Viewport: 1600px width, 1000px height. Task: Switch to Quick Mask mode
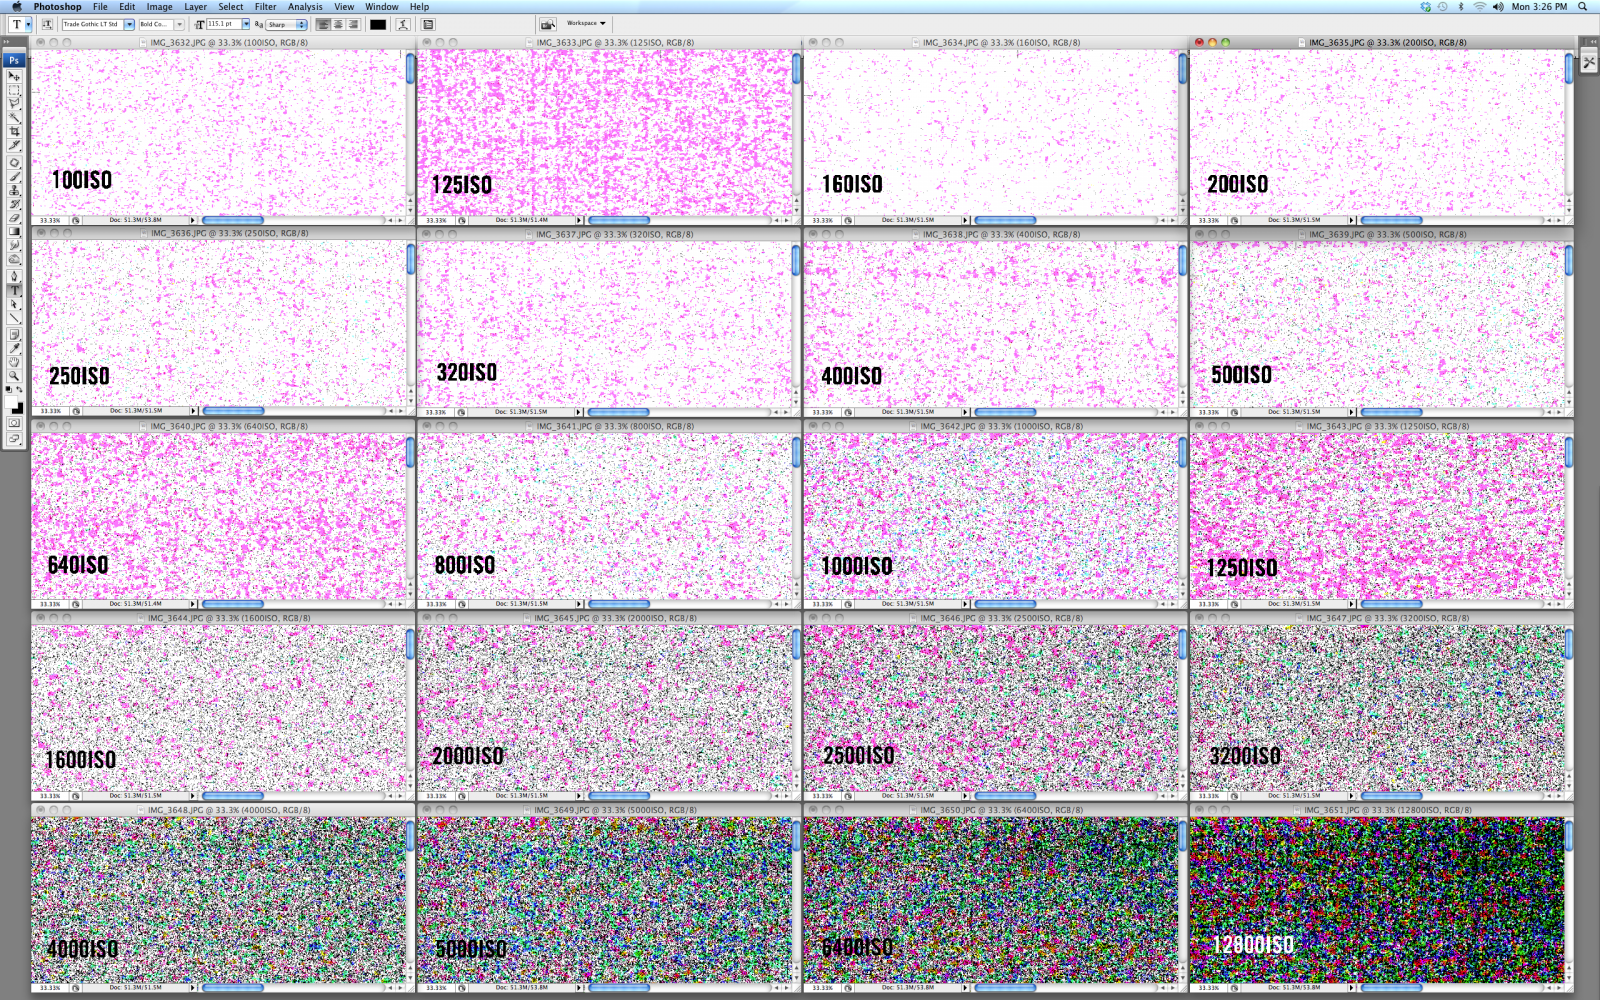[14, 423]
